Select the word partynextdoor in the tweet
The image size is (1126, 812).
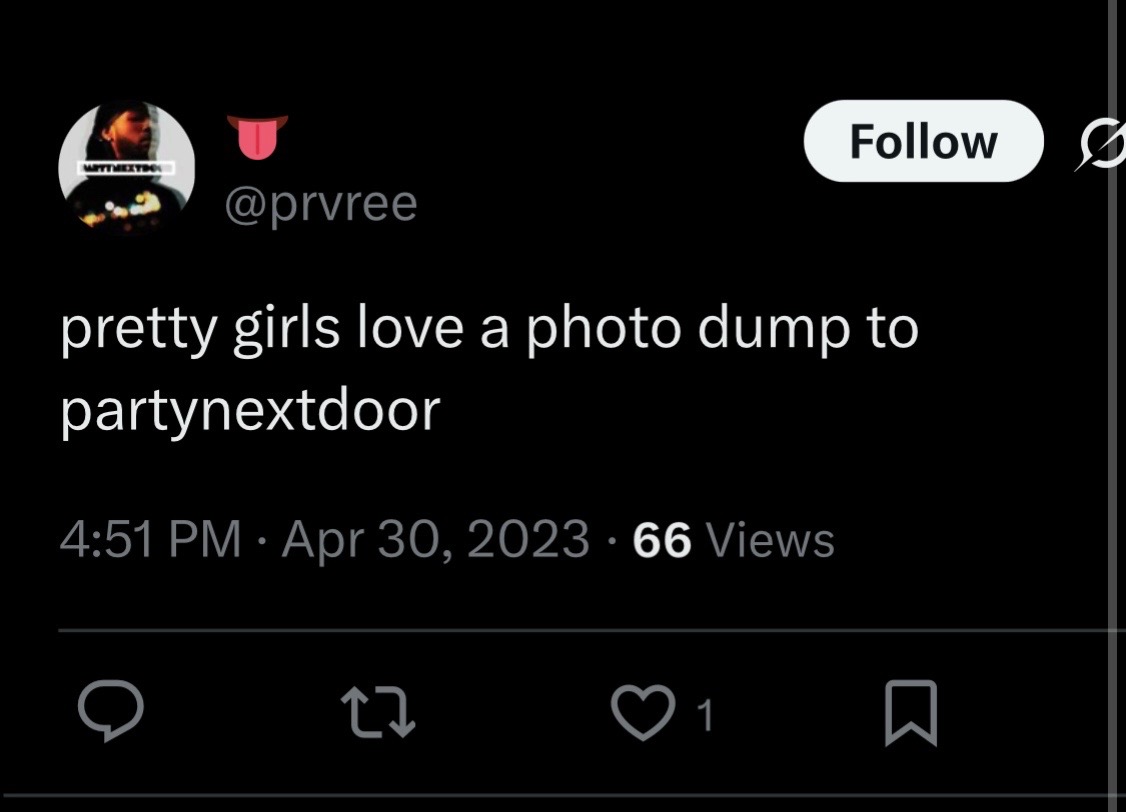click(x=250, y=411)
